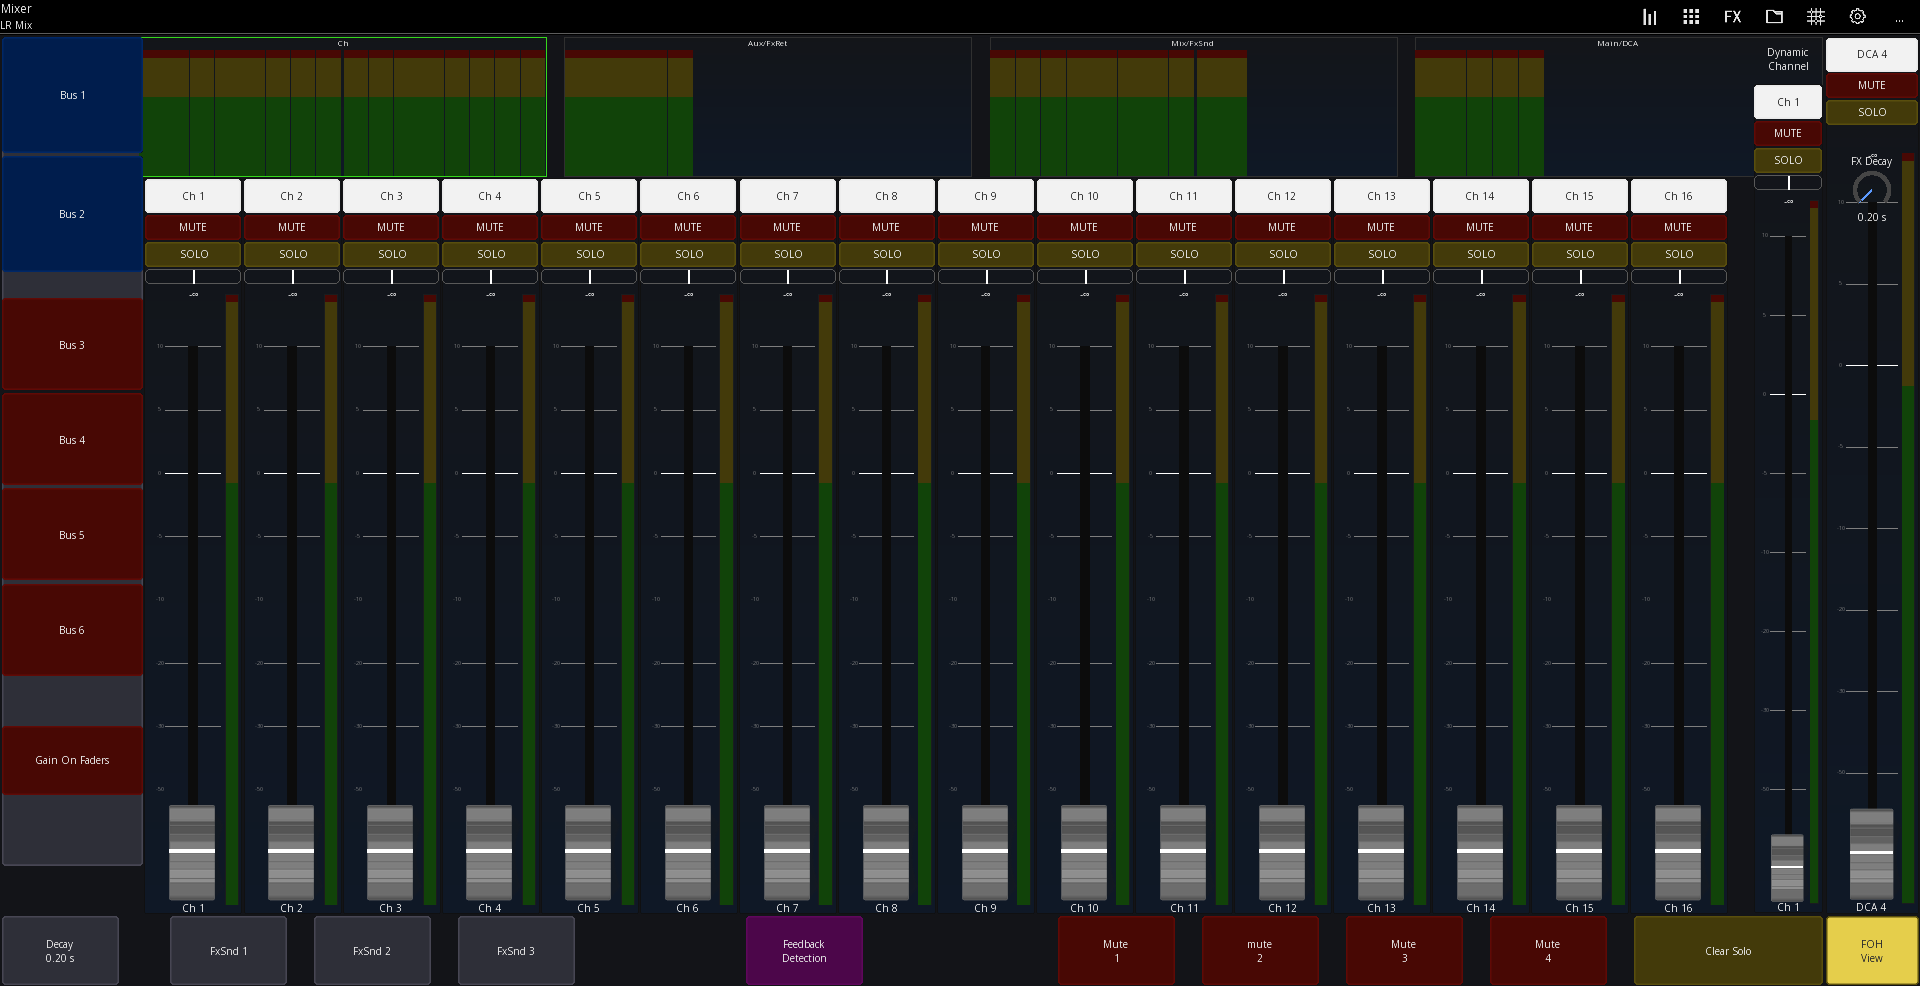Solo channel Ch 7
The image size is (1920, 986).
(787, 254)
